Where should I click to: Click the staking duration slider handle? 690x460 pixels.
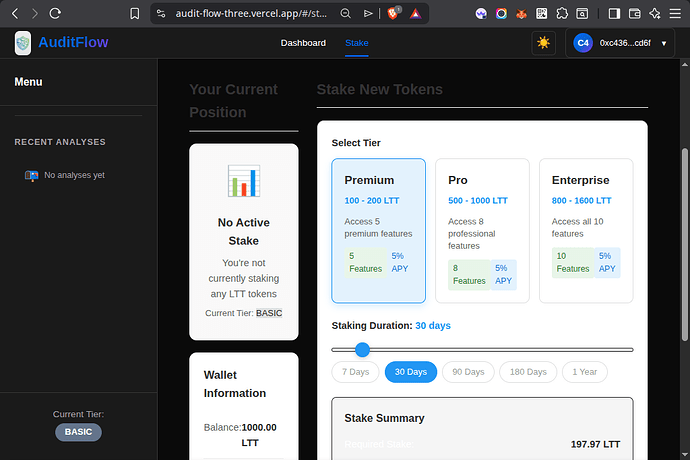pos(362,349)
